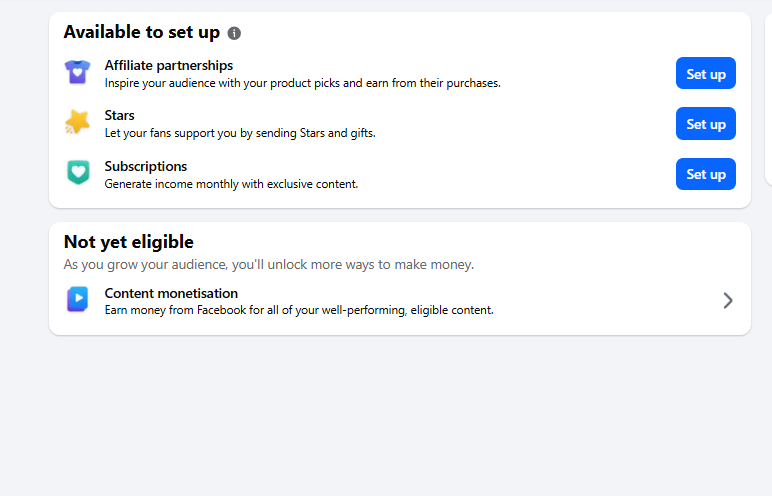Click the yellow Stars icon
The height and width of the screenshot is (496, 772).
click(x=78, y=122)
